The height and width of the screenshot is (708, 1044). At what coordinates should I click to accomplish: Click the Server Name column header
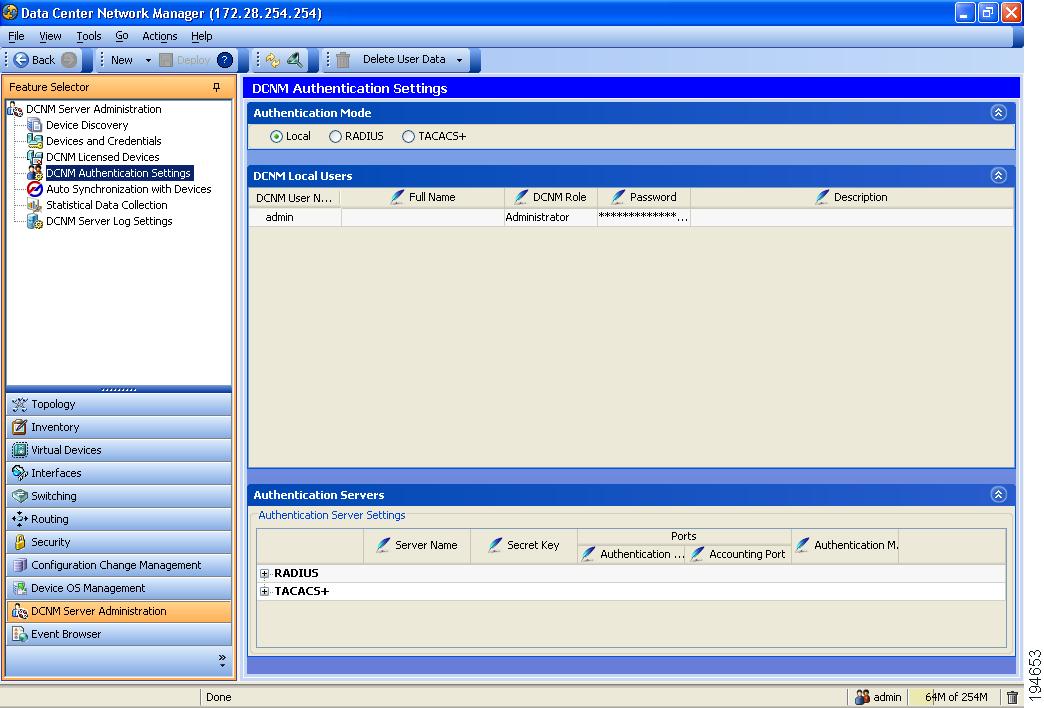(x=417, y=545)
